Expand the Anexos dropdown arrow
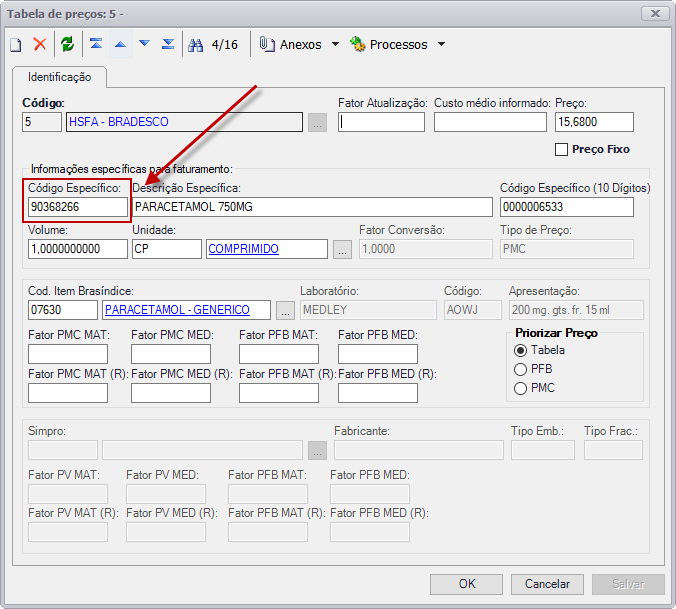The width and height of the screenshot is (676, 609). pyautogui.click(x=335, y=44)
